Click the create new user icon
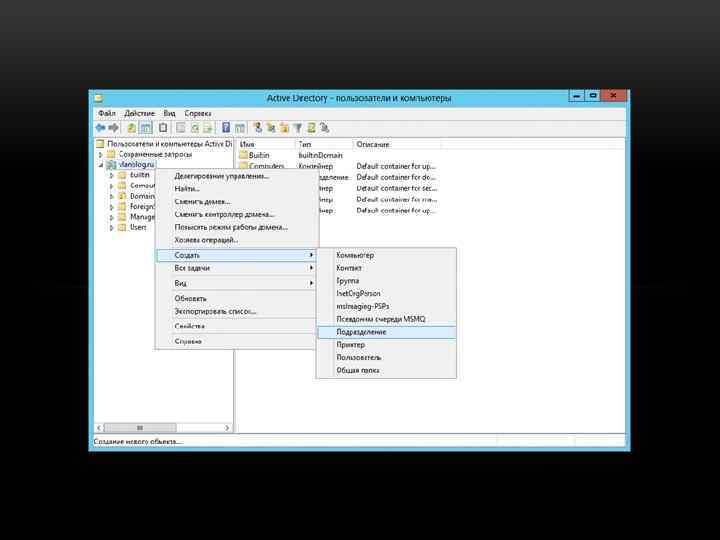The width and height of the screenshot is (720, 540). tap(258, 128)
